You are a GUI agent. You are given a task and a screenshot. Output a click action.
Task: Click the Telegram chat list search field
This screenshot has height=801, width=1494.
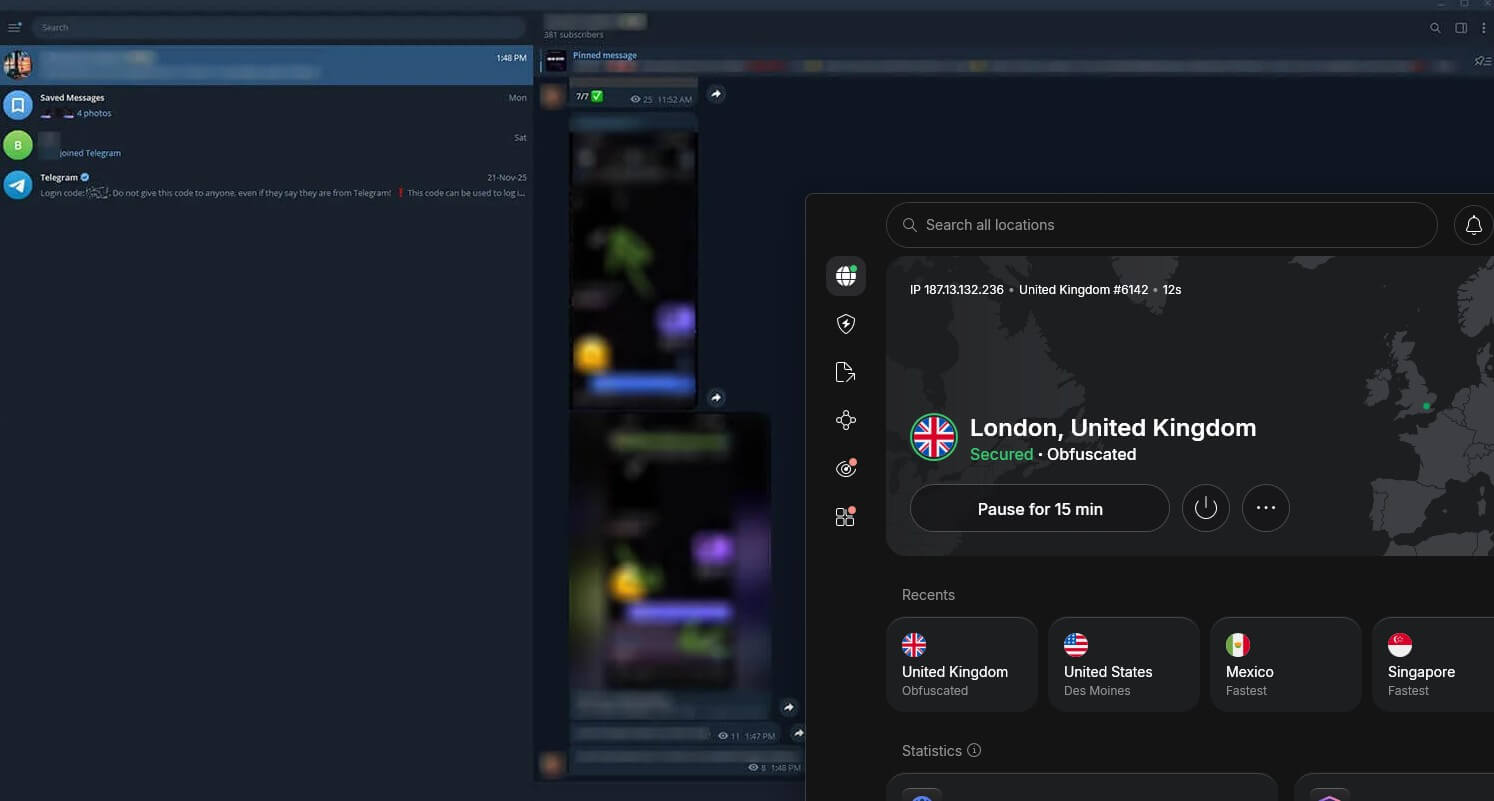point(278,27)
